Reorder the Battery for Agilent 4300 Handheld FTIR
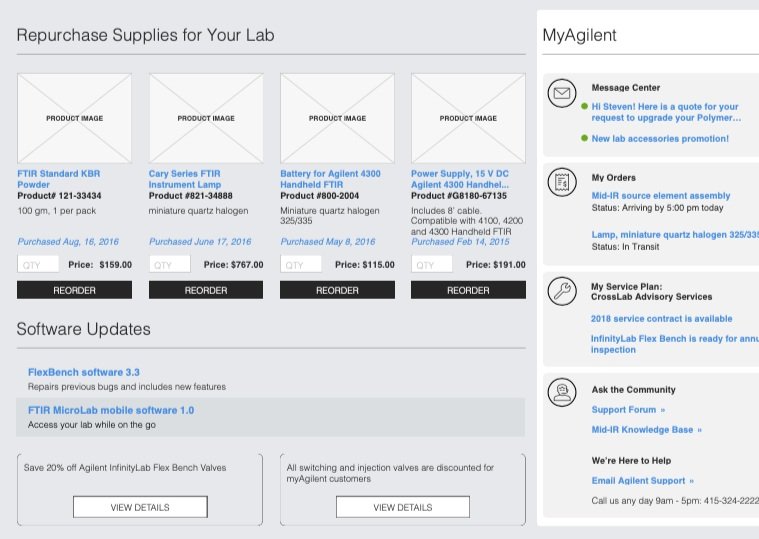759x539 pixels. click(337, 290)
